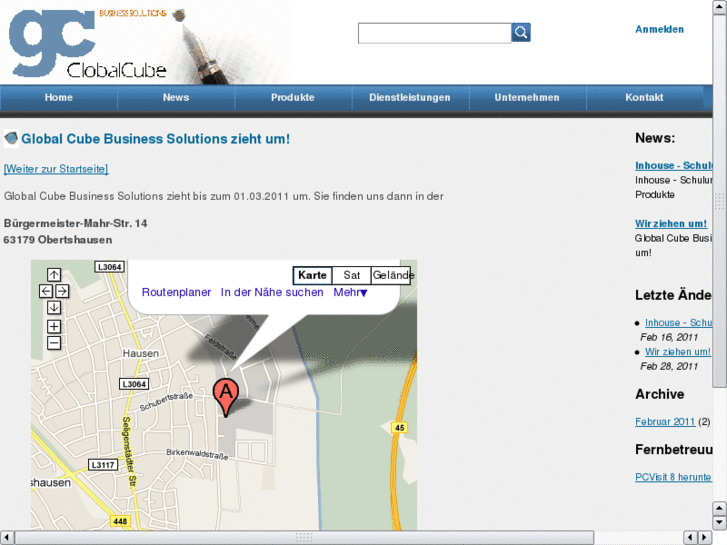
Task: Click In der Nähe suchen link
Action: coord(272,292)
